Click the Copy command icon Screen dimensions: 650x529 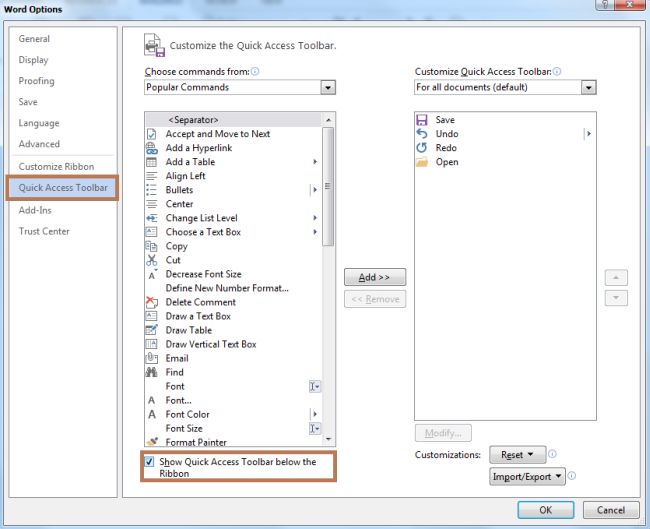click(x=152, y=246)
